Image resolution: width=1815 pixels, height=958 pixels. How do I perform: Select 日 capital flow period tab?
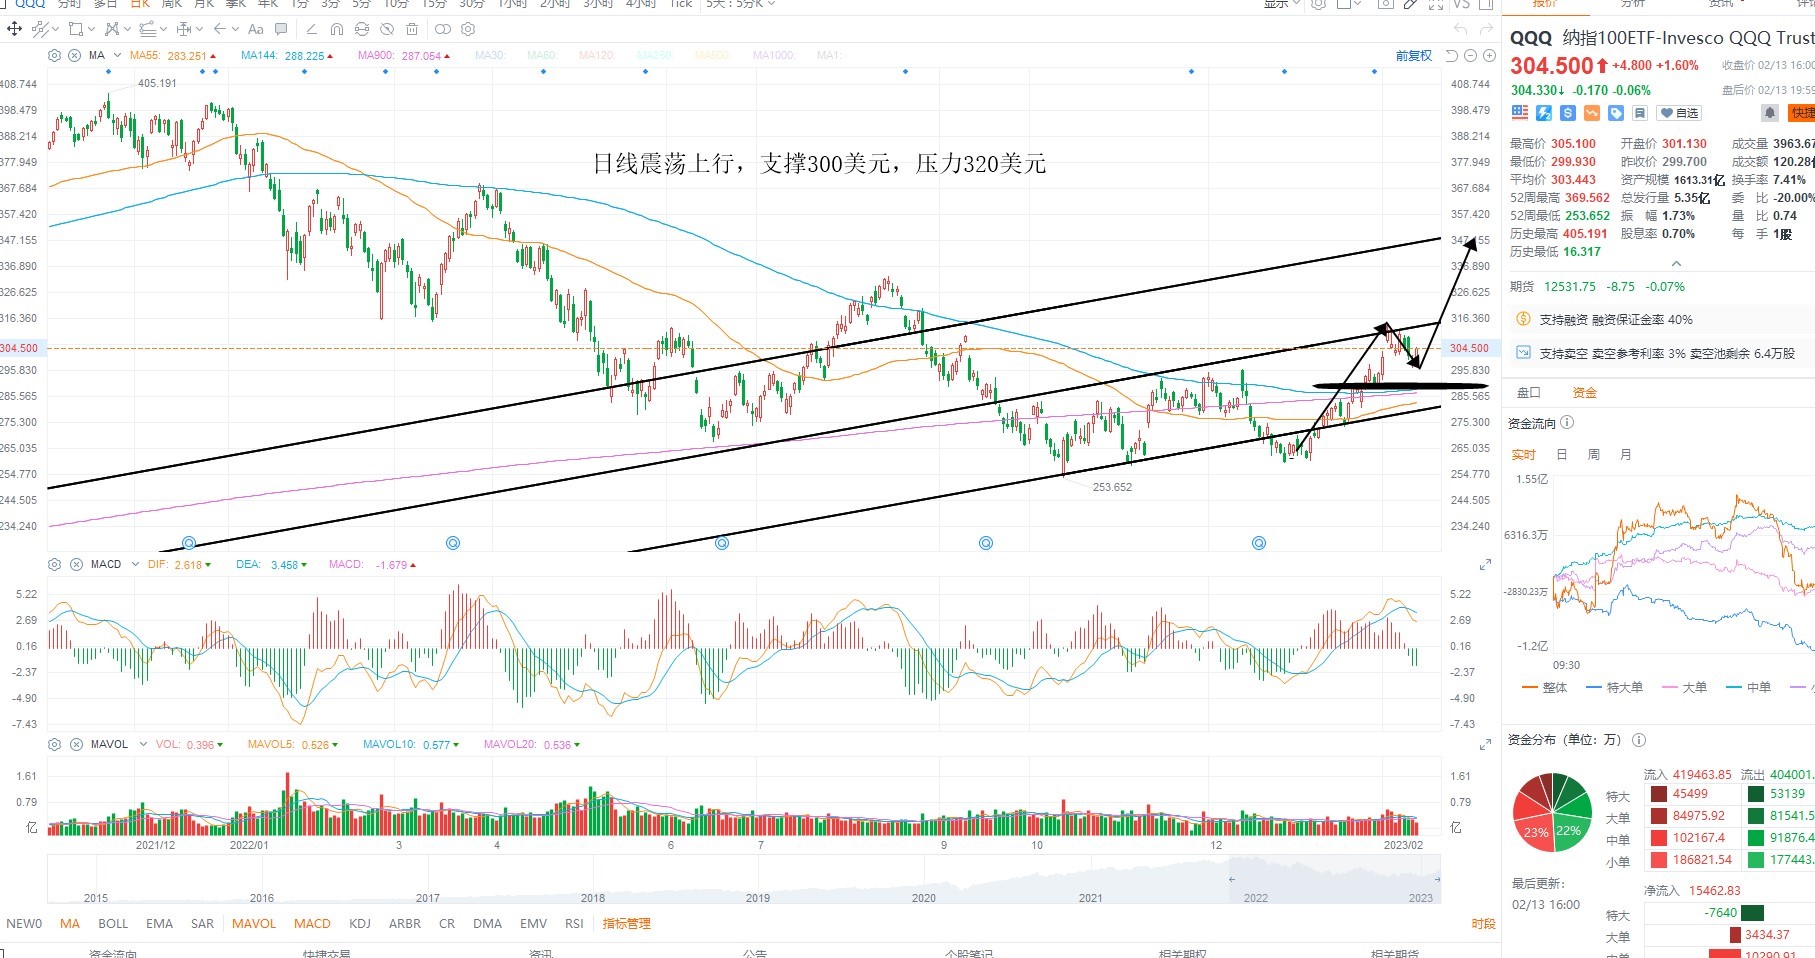pos(1562,455)
